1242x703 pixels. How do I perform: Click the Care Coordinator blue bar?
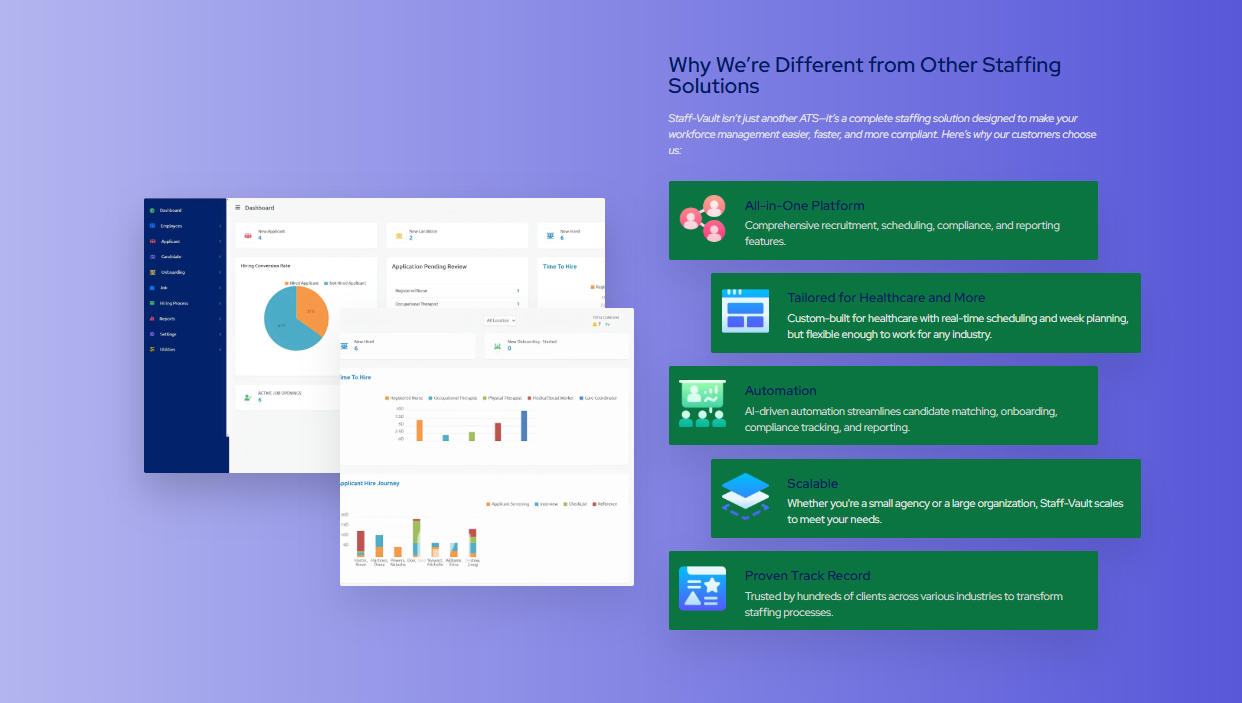524,425
